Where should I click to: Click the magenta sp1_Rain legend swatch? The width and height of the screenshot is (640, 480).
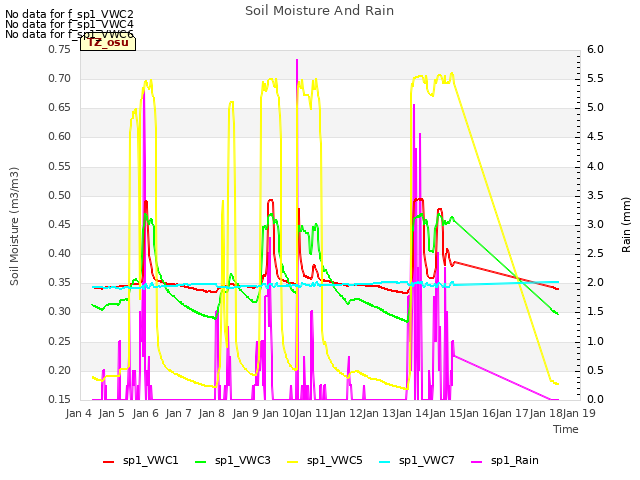[x=476, y=462]
